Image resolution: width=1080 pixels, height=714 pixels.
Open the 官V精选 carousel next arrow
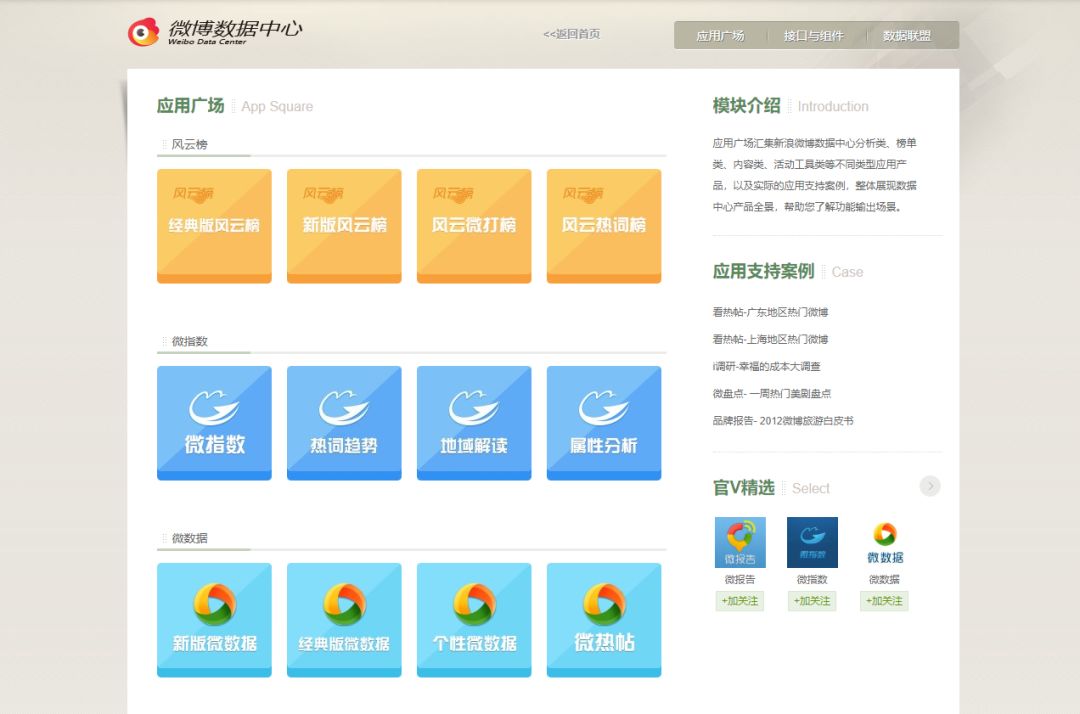point(929,486)
